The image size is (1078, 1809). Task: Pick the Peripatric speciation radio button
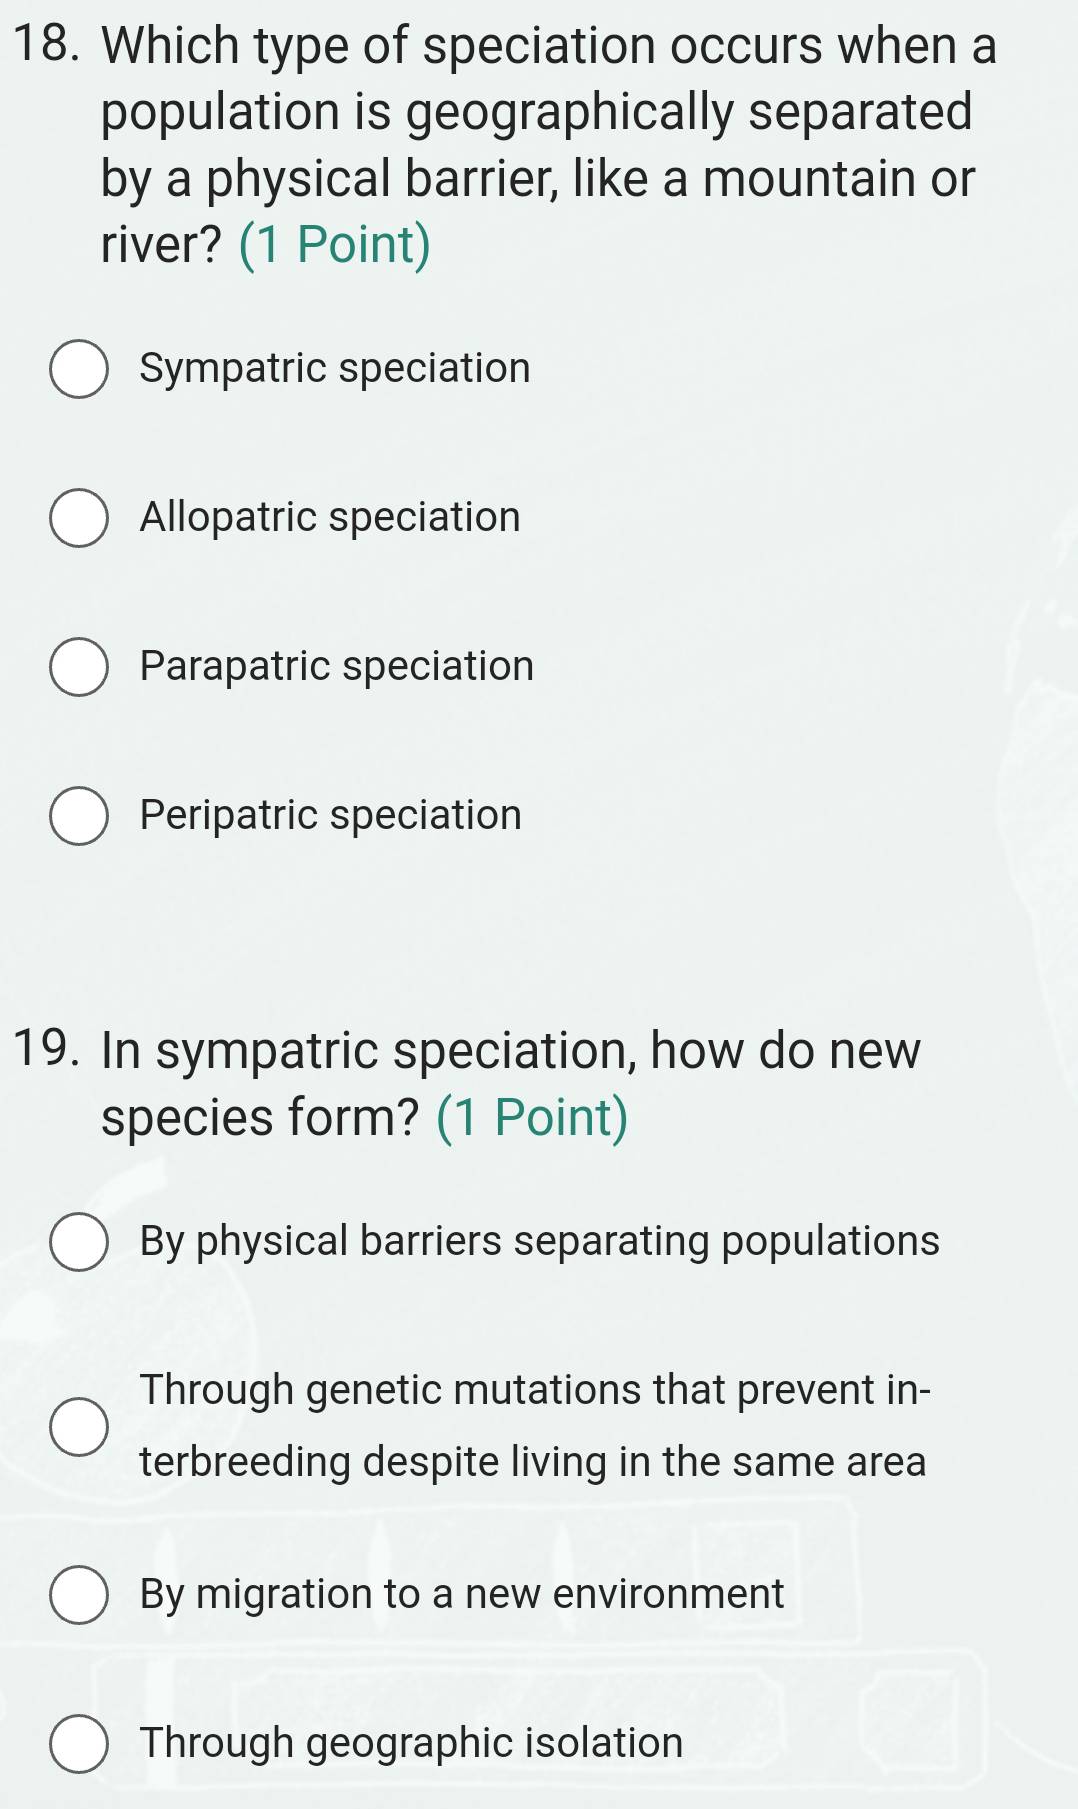[x=79, y=816]
